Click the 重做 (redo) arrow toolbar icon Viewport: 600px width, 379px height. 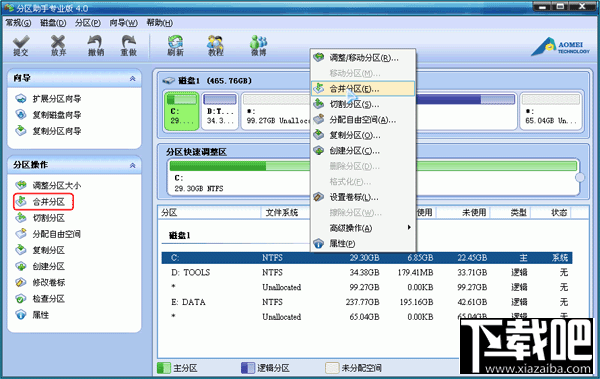tap(129, 46)
